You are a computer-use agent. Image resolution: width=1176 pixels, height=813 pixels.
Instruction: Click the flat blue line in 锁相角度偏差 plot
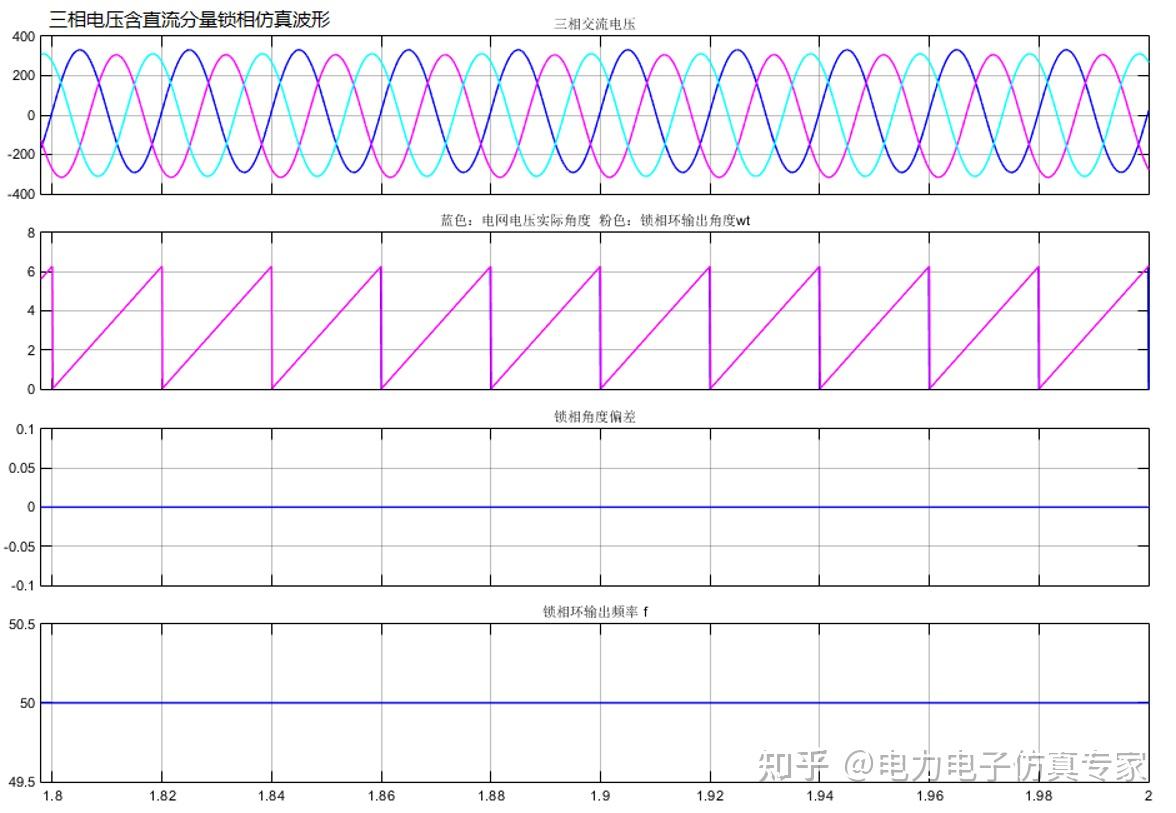point(595,507)
